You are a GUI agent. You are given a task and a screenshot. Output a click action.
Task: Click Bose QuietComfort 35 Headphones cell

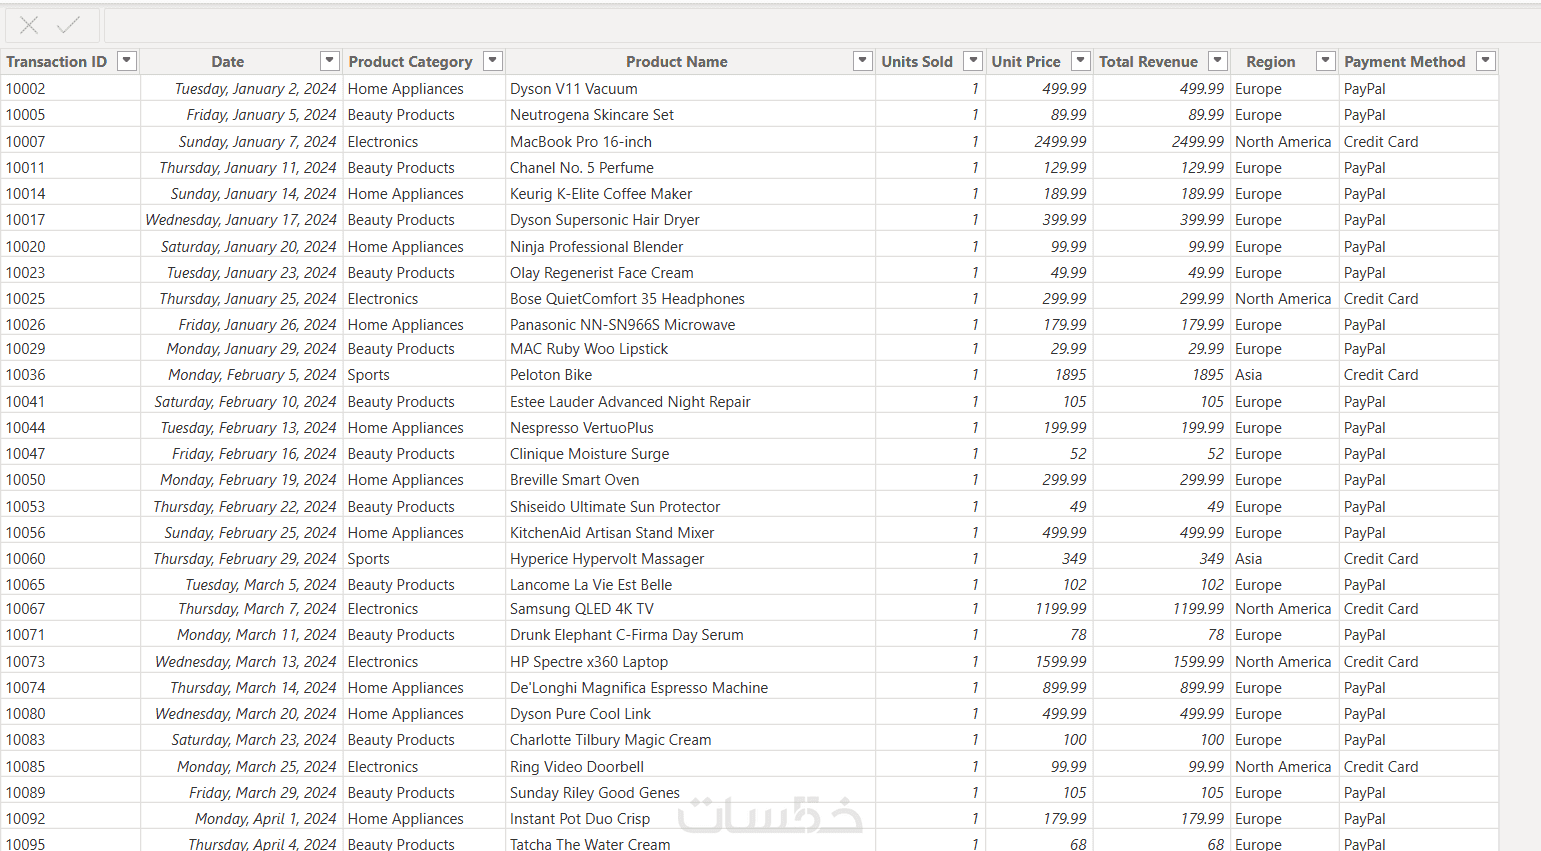click(690, 299)
